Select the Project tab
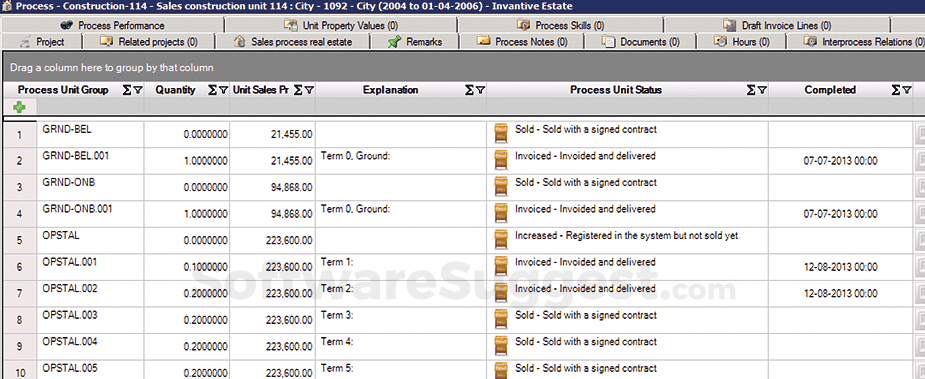Screen dimensions: 925x379 tap(41, 42)
